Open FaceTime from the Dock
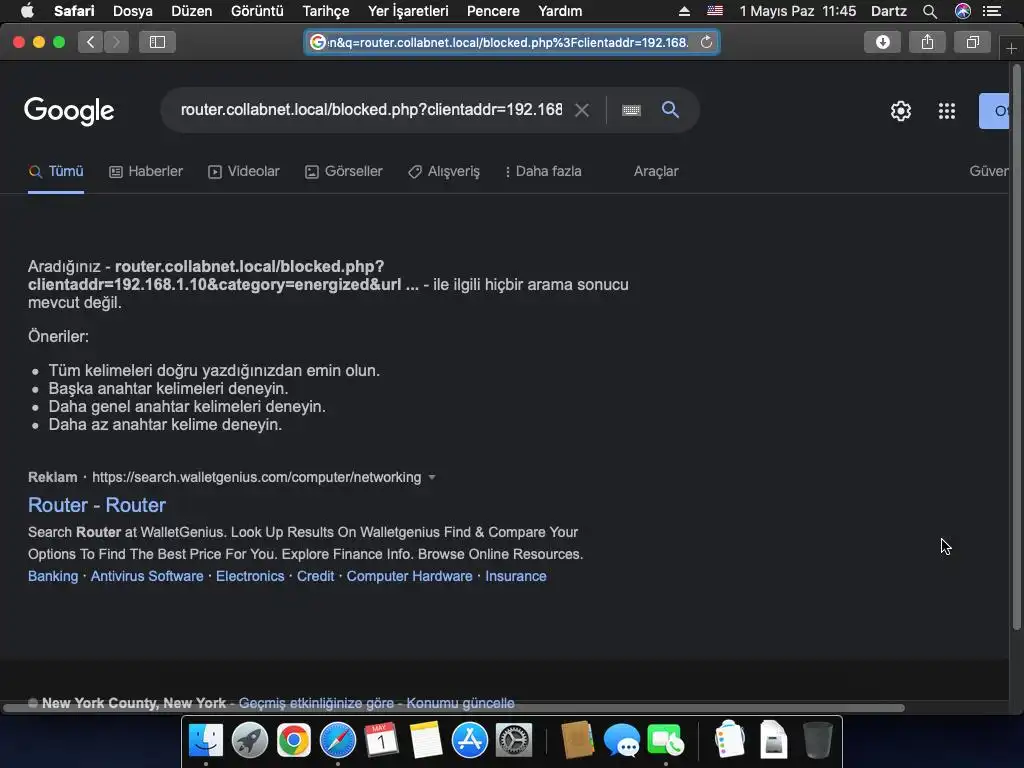 click(665, 741)
